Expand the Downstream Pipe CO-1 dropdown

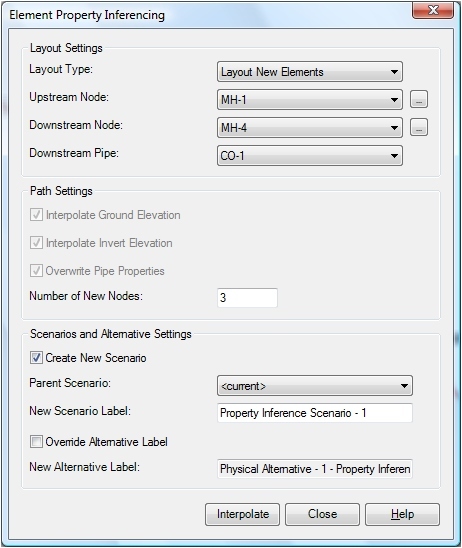tap(310, 156)
